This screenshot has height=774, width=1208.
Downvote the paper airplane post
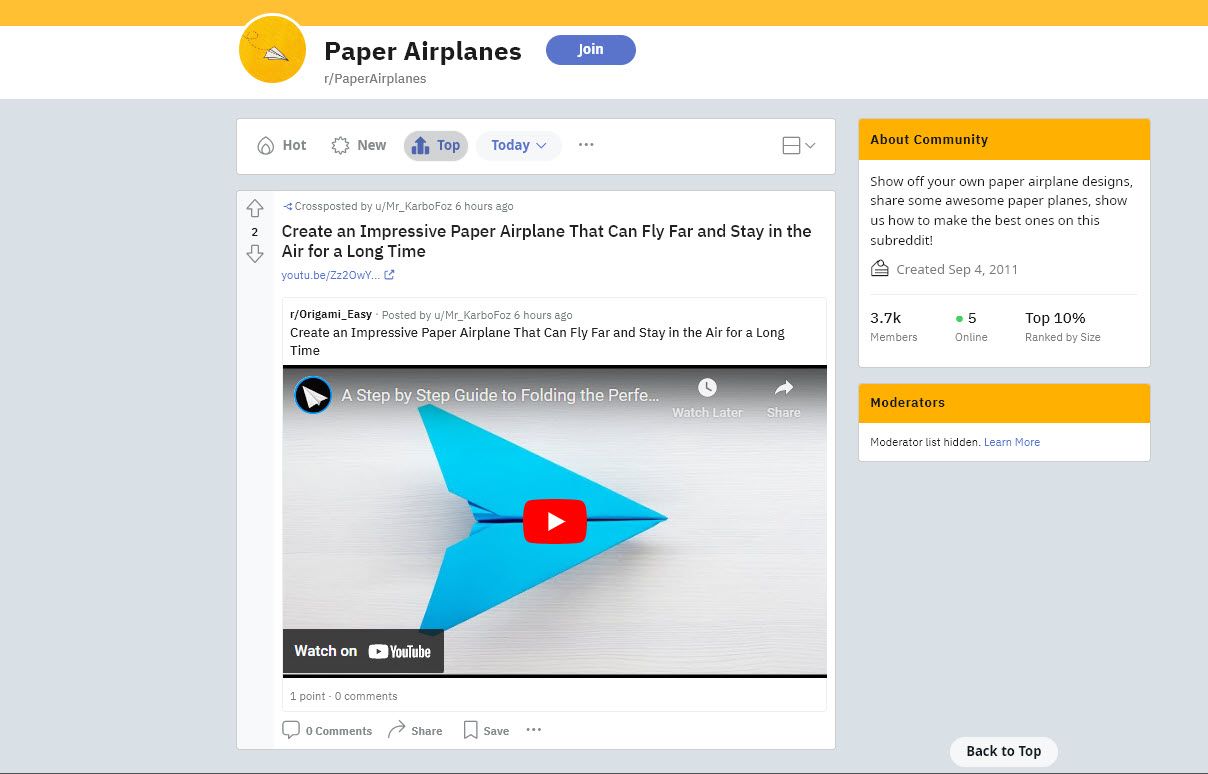255,254
